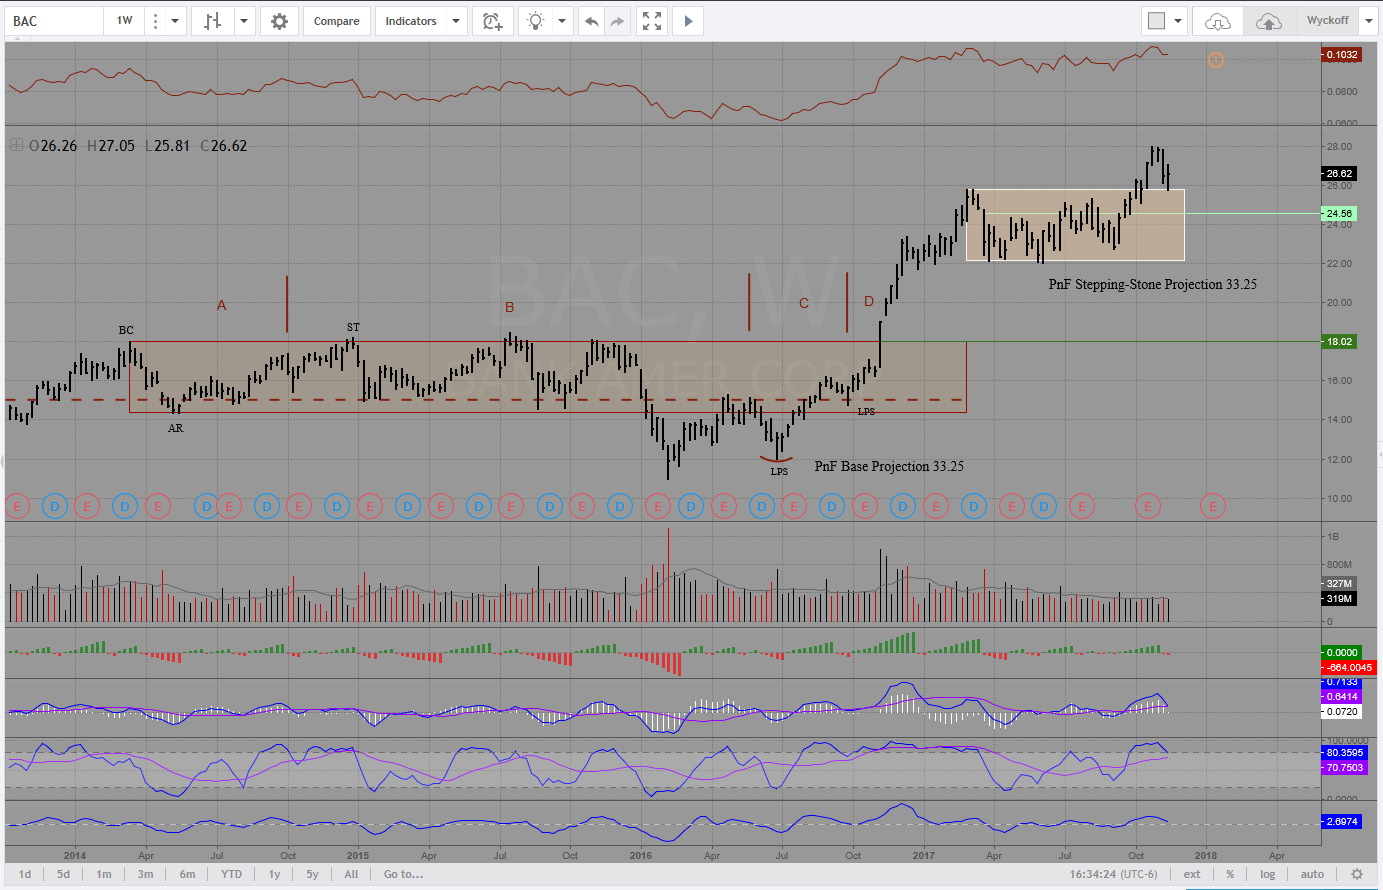
Task: Click the lightbulb ideas icon
Action: coord(536,21)
